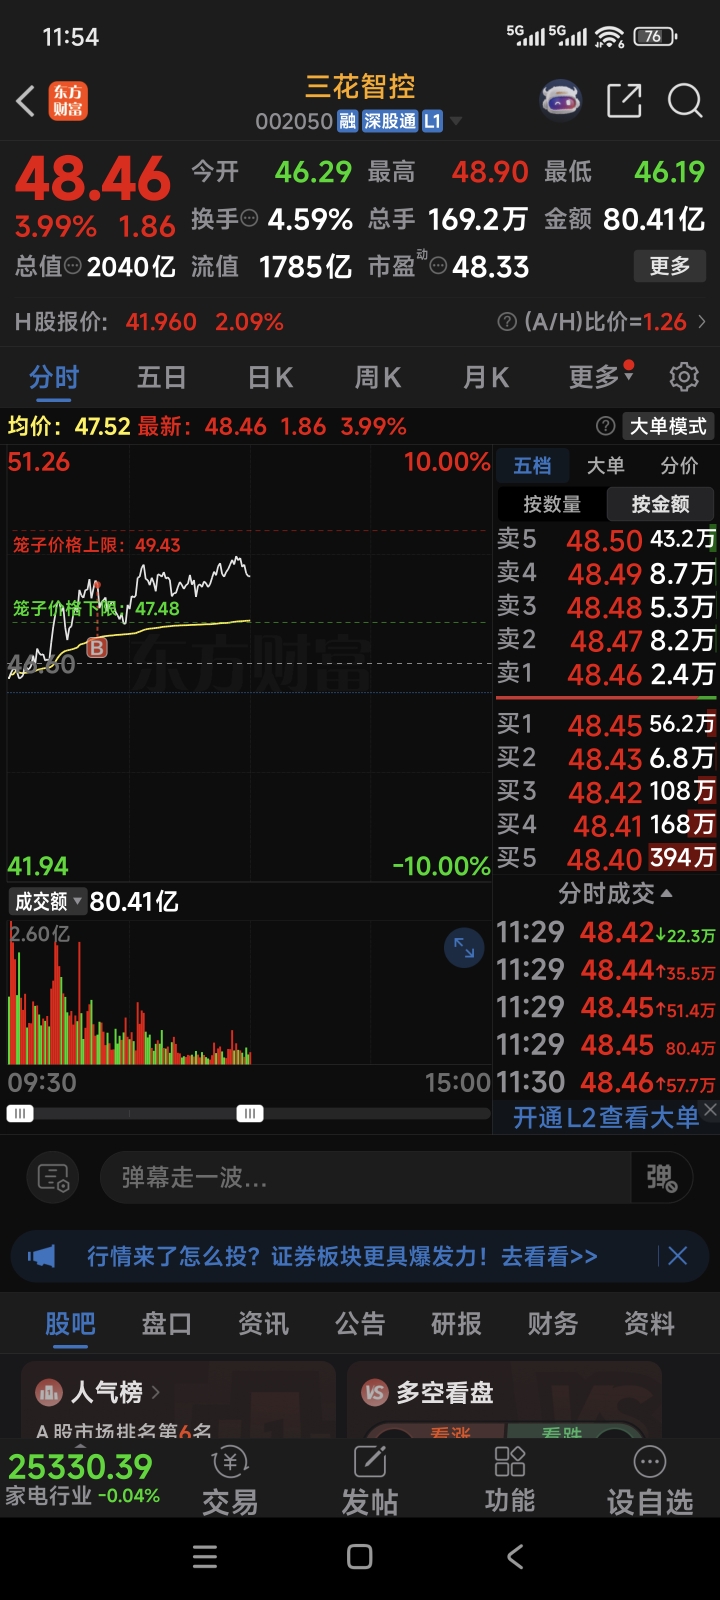Viewport: 720px width, 1600px height.
Task: Open chart settings gear icon
Action: (684, 377)
